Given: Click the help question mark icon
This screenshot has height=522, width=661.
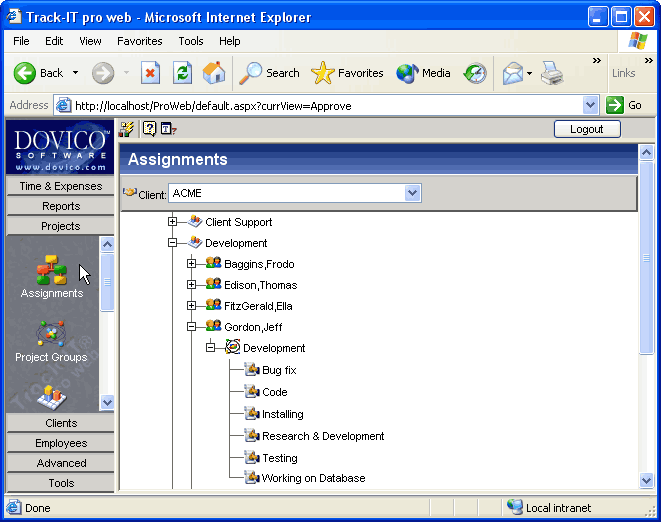Looking at the screenshot, I should 149,129.
